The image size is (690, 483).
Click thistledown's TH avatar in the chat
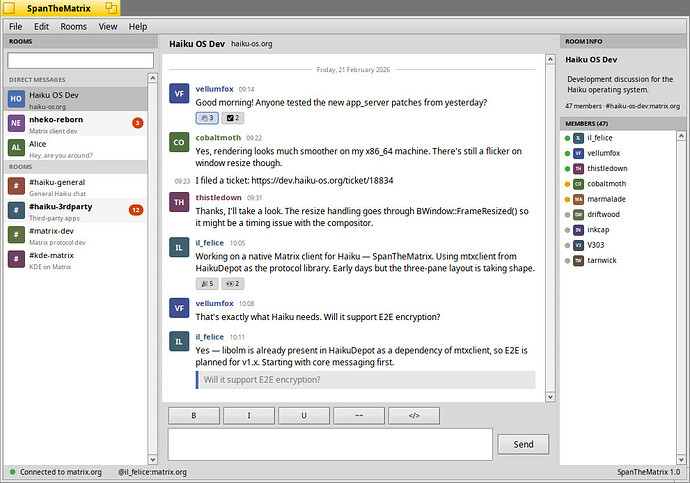[x=179, y=202]
